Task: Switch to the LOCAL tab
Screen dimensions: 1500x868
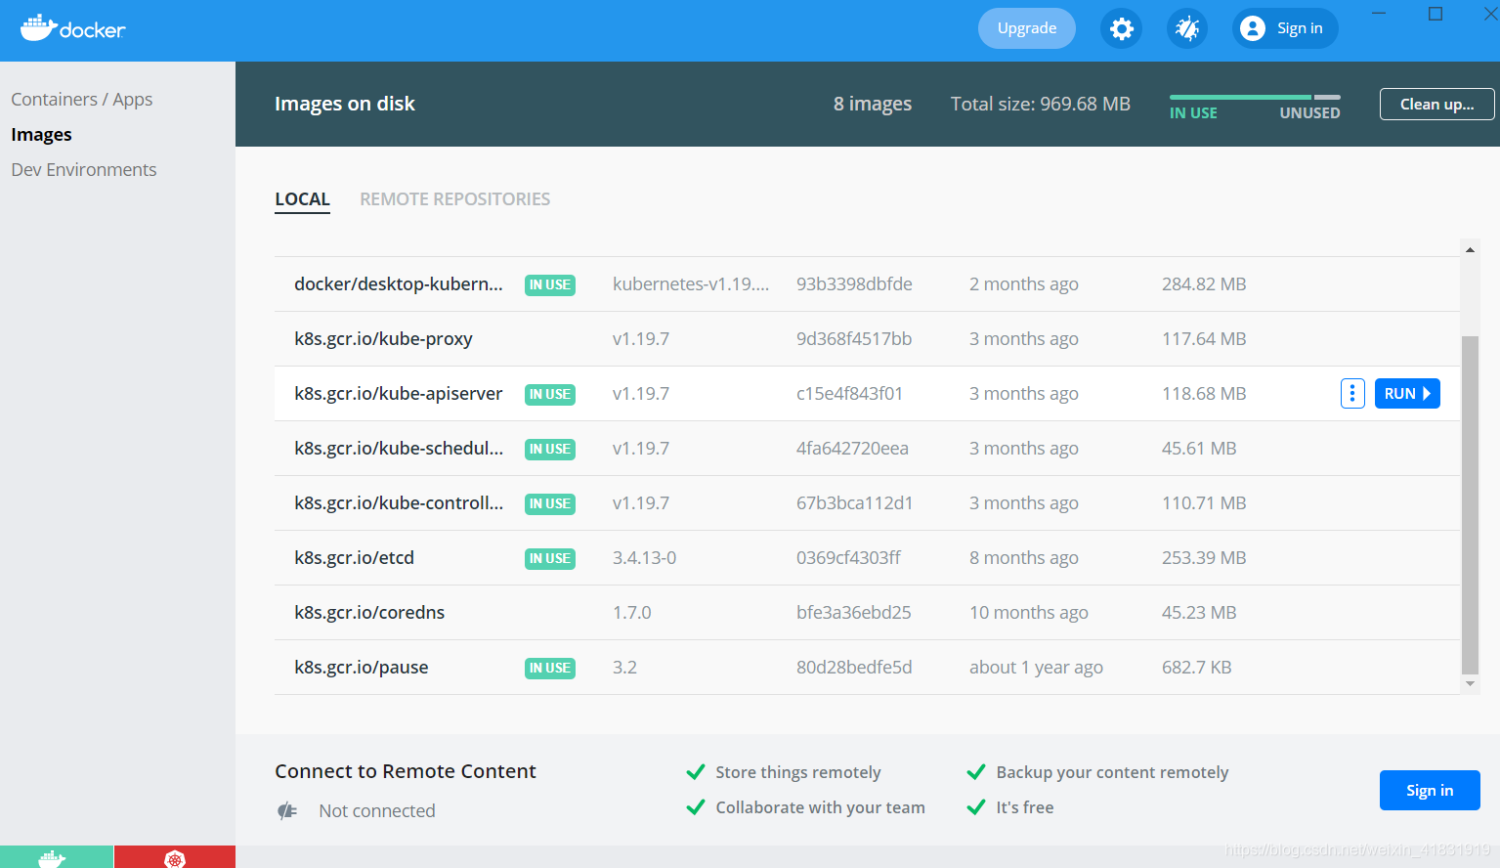Action: [302, 199]
